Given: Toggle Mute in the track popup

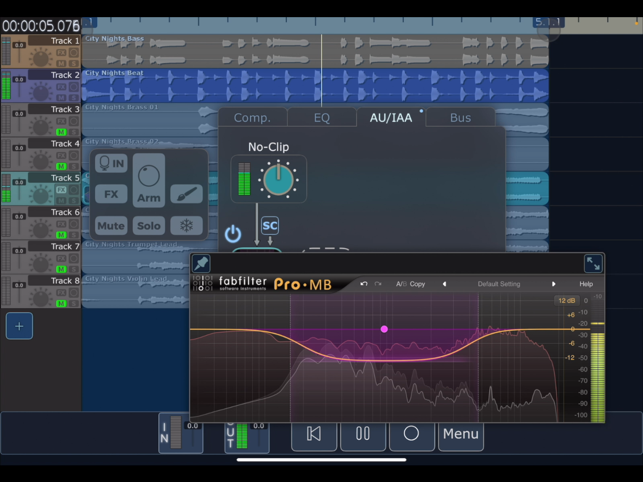Looking at the screenshot, I should tap(111, 226).
